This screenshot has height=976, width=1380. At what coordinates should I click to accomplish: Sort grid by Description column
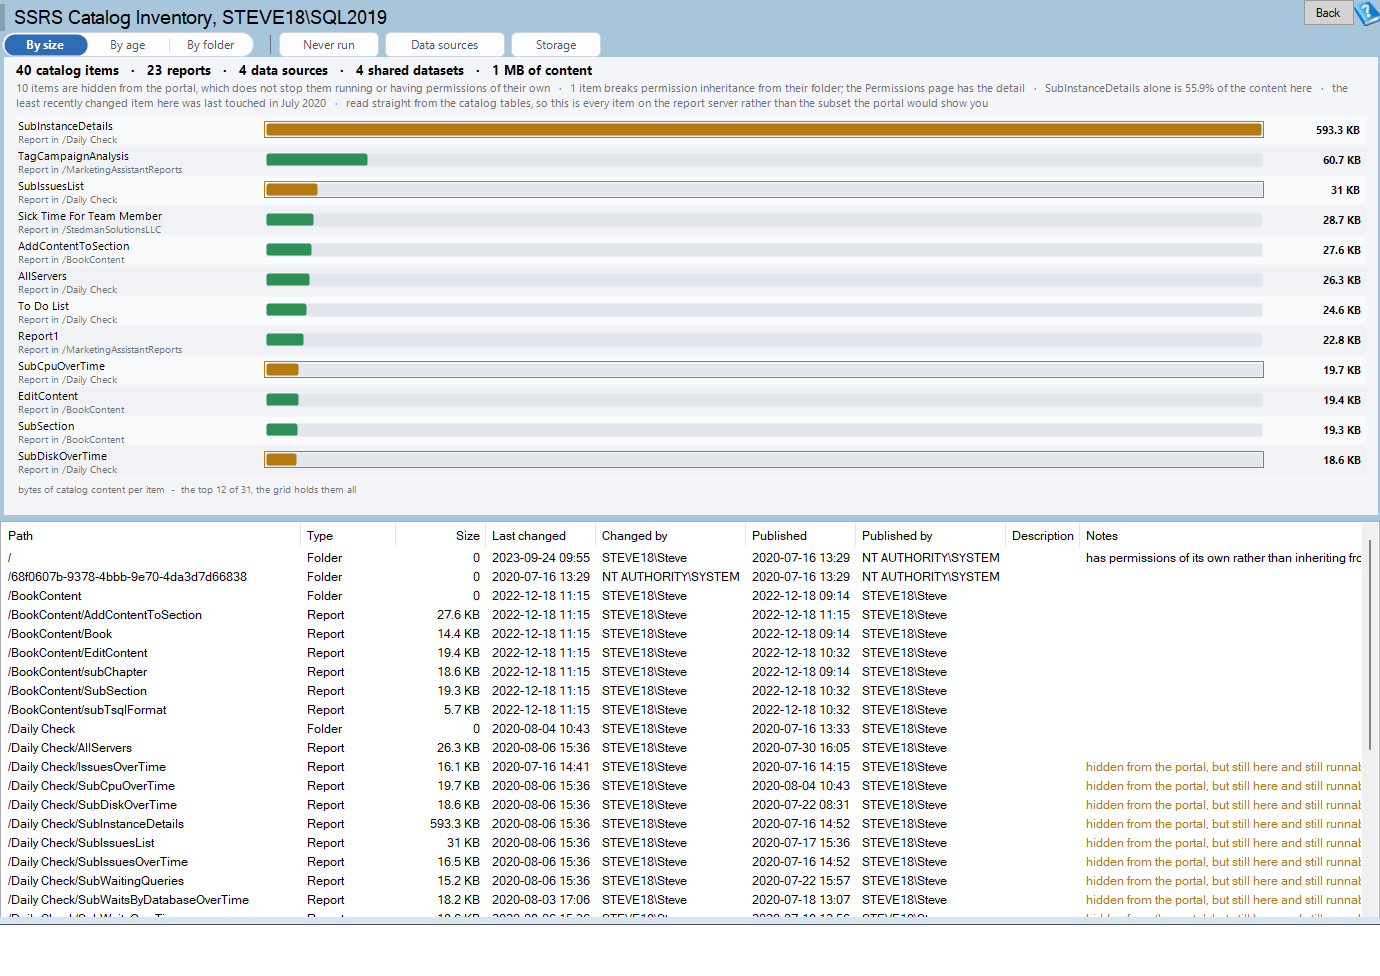tap(1042, 536)
